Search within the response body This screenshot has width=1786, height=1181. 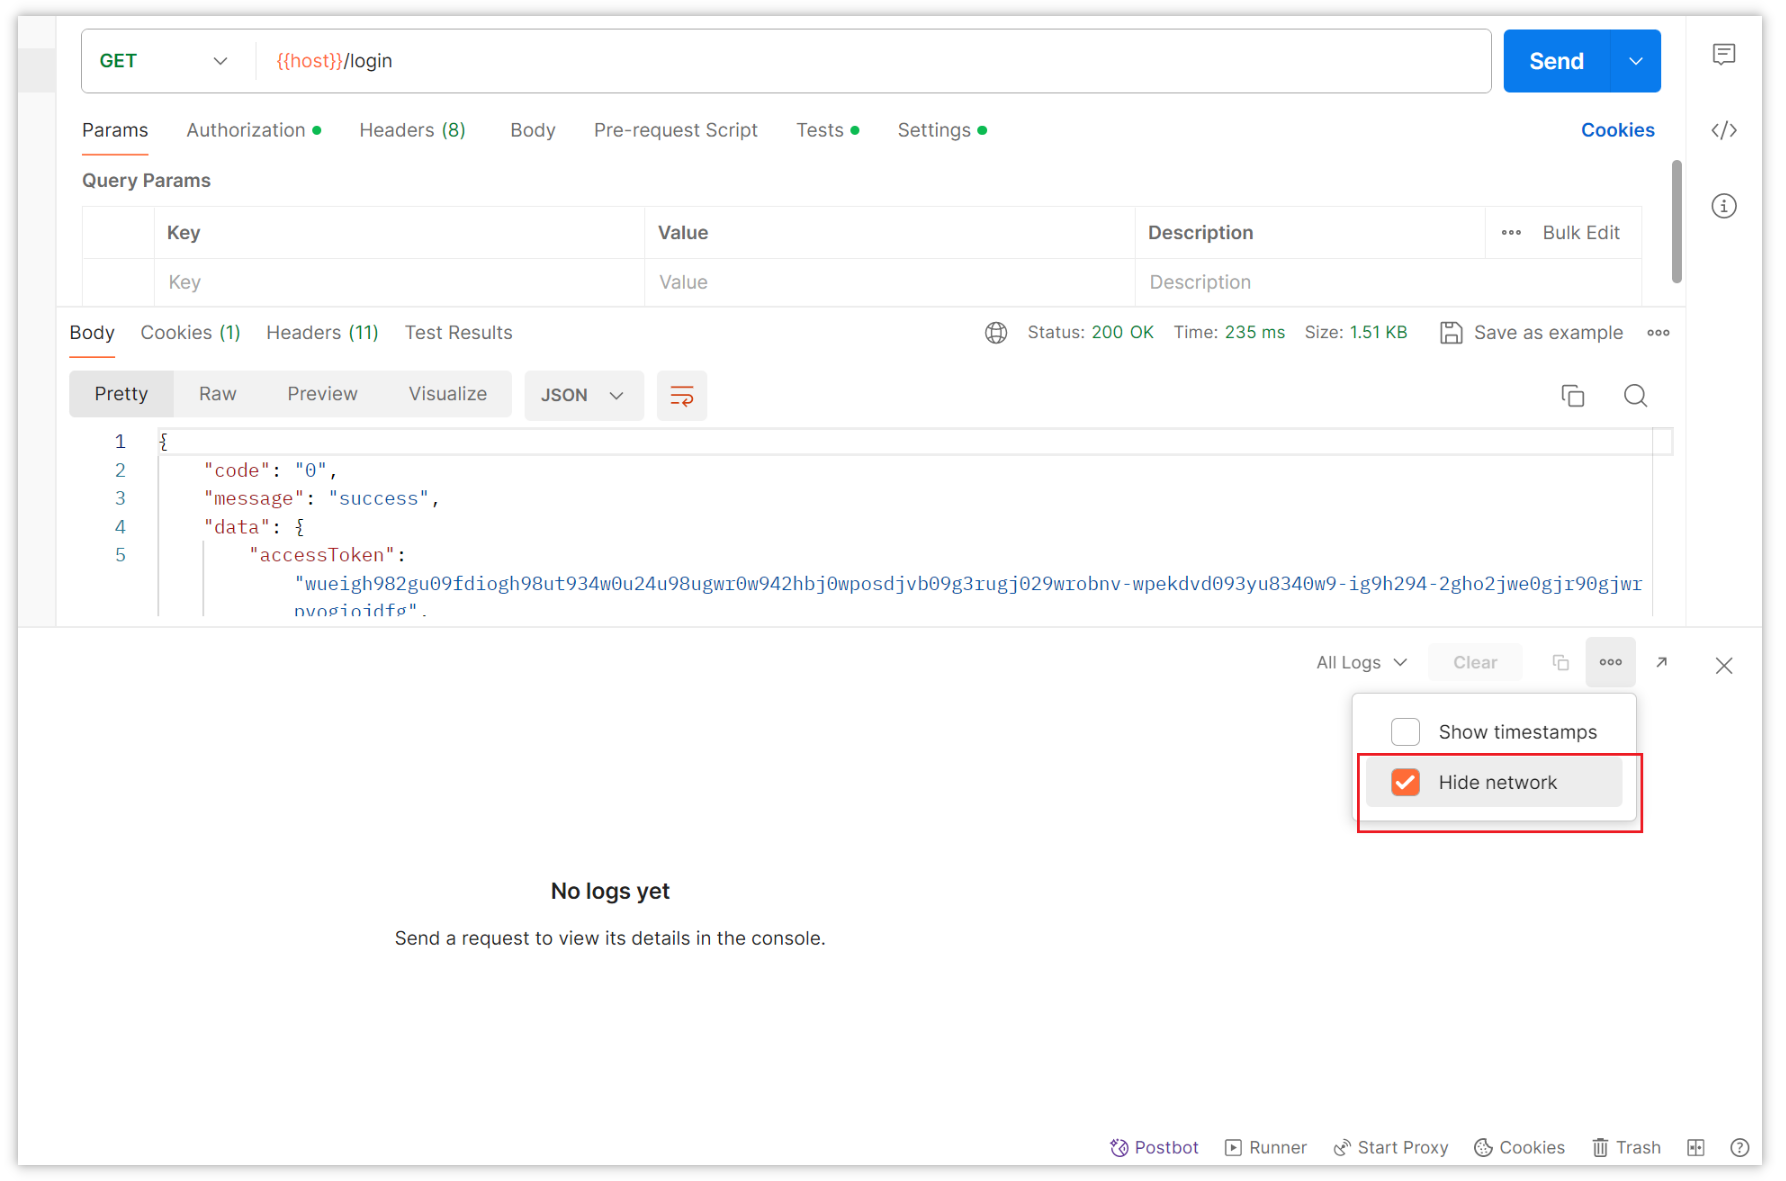[1635, 396]
